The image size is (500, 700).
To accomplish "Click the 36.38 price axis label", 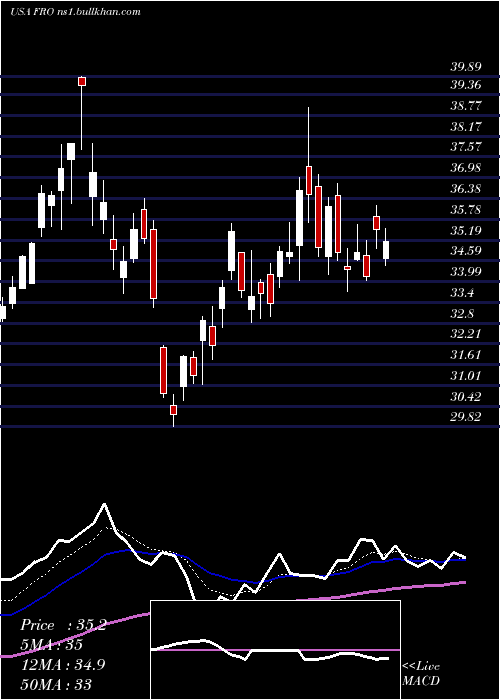I will (466, 189).
